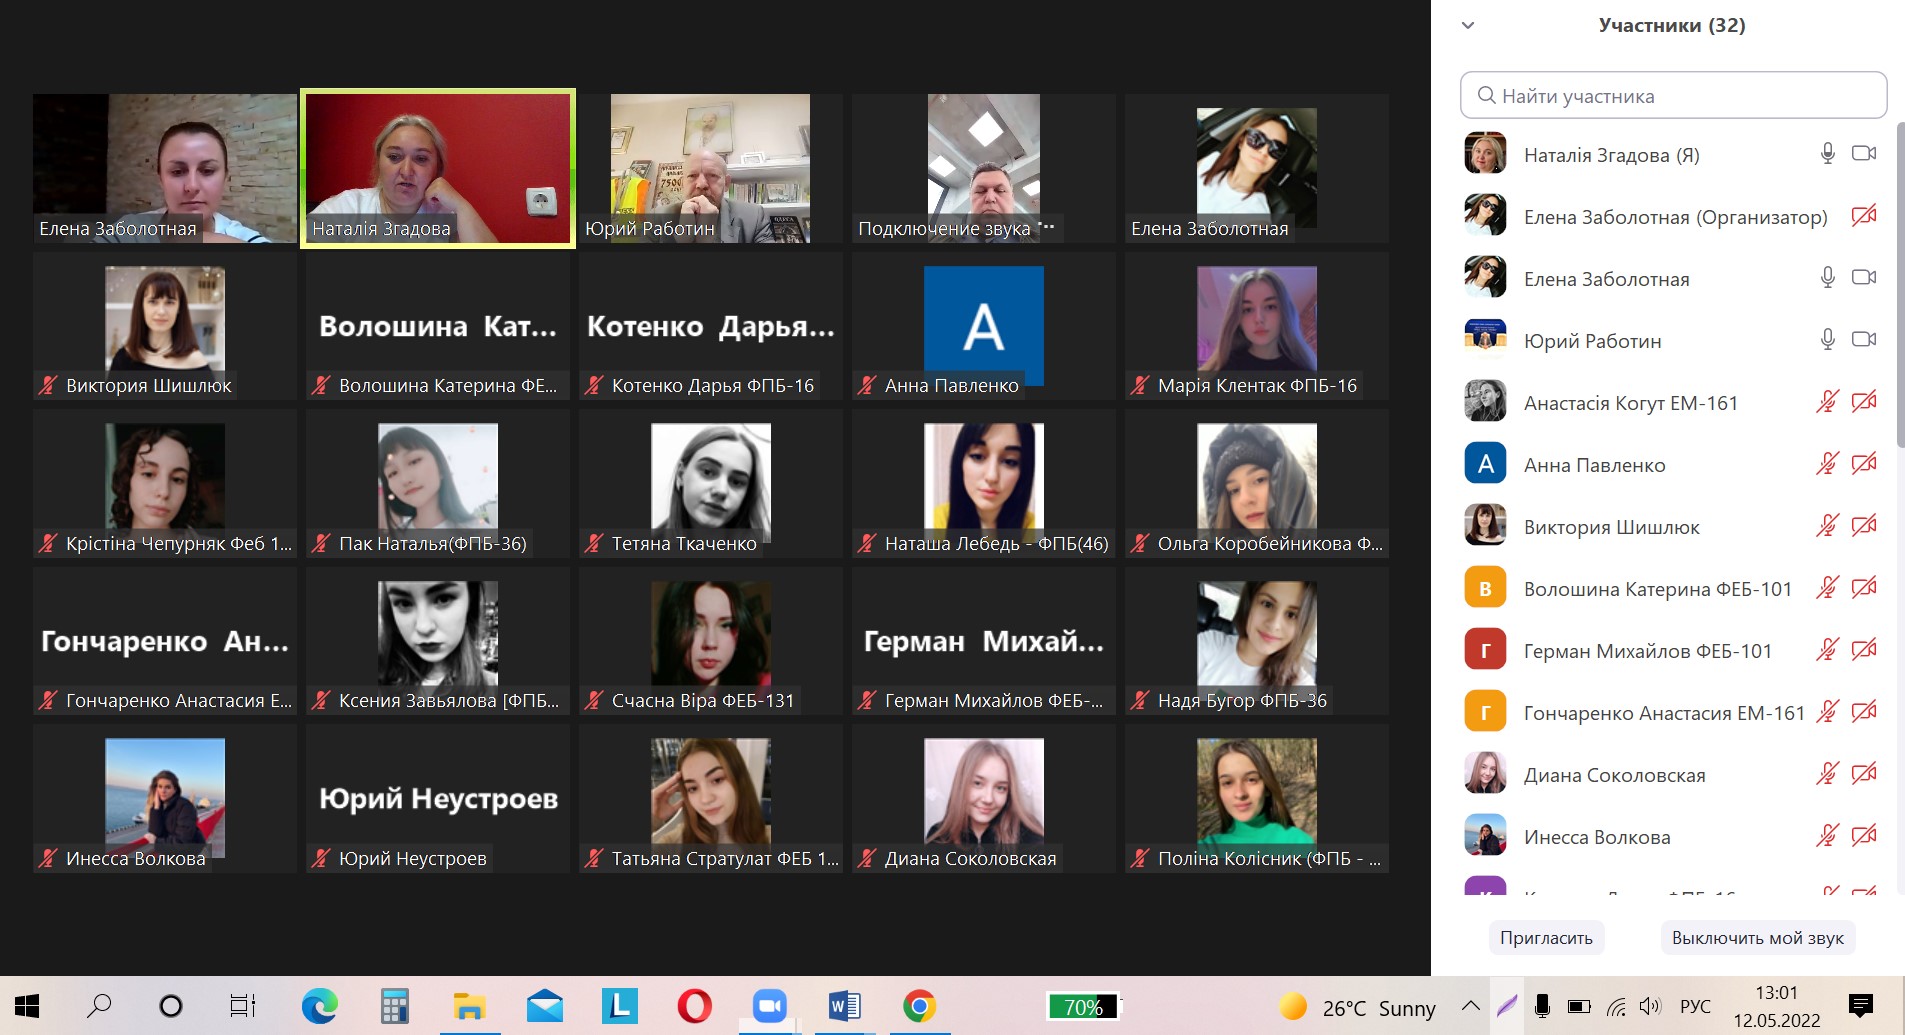Select Инесса Волкова participant row

[x=1596, y=837]
